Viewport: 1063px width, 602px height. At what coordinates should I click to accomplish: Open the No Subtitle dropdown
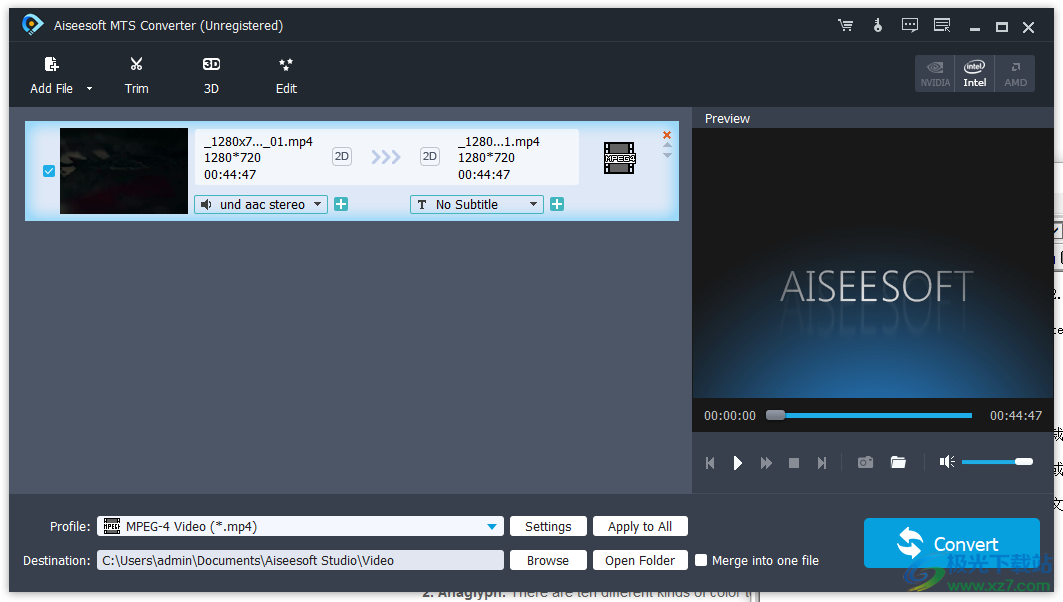pos(533,204)
